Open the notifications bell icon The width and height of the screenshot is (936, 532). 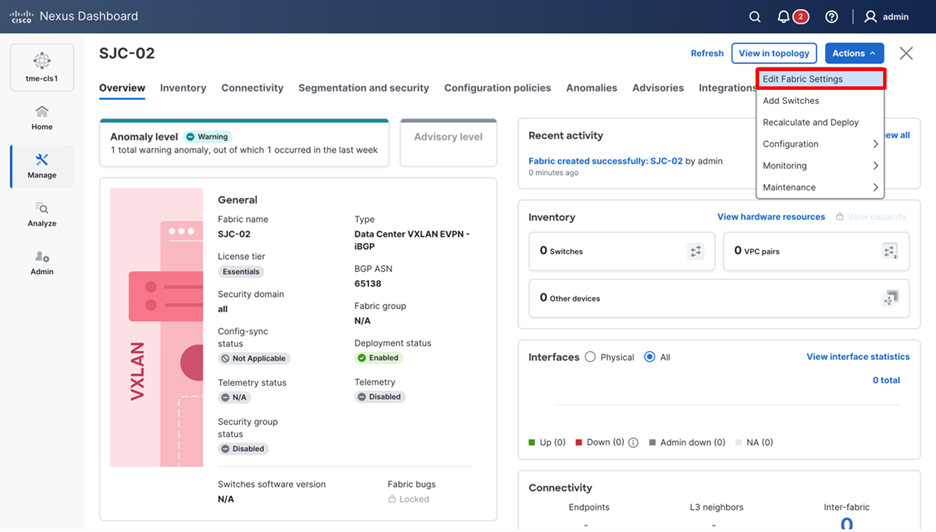784,17
